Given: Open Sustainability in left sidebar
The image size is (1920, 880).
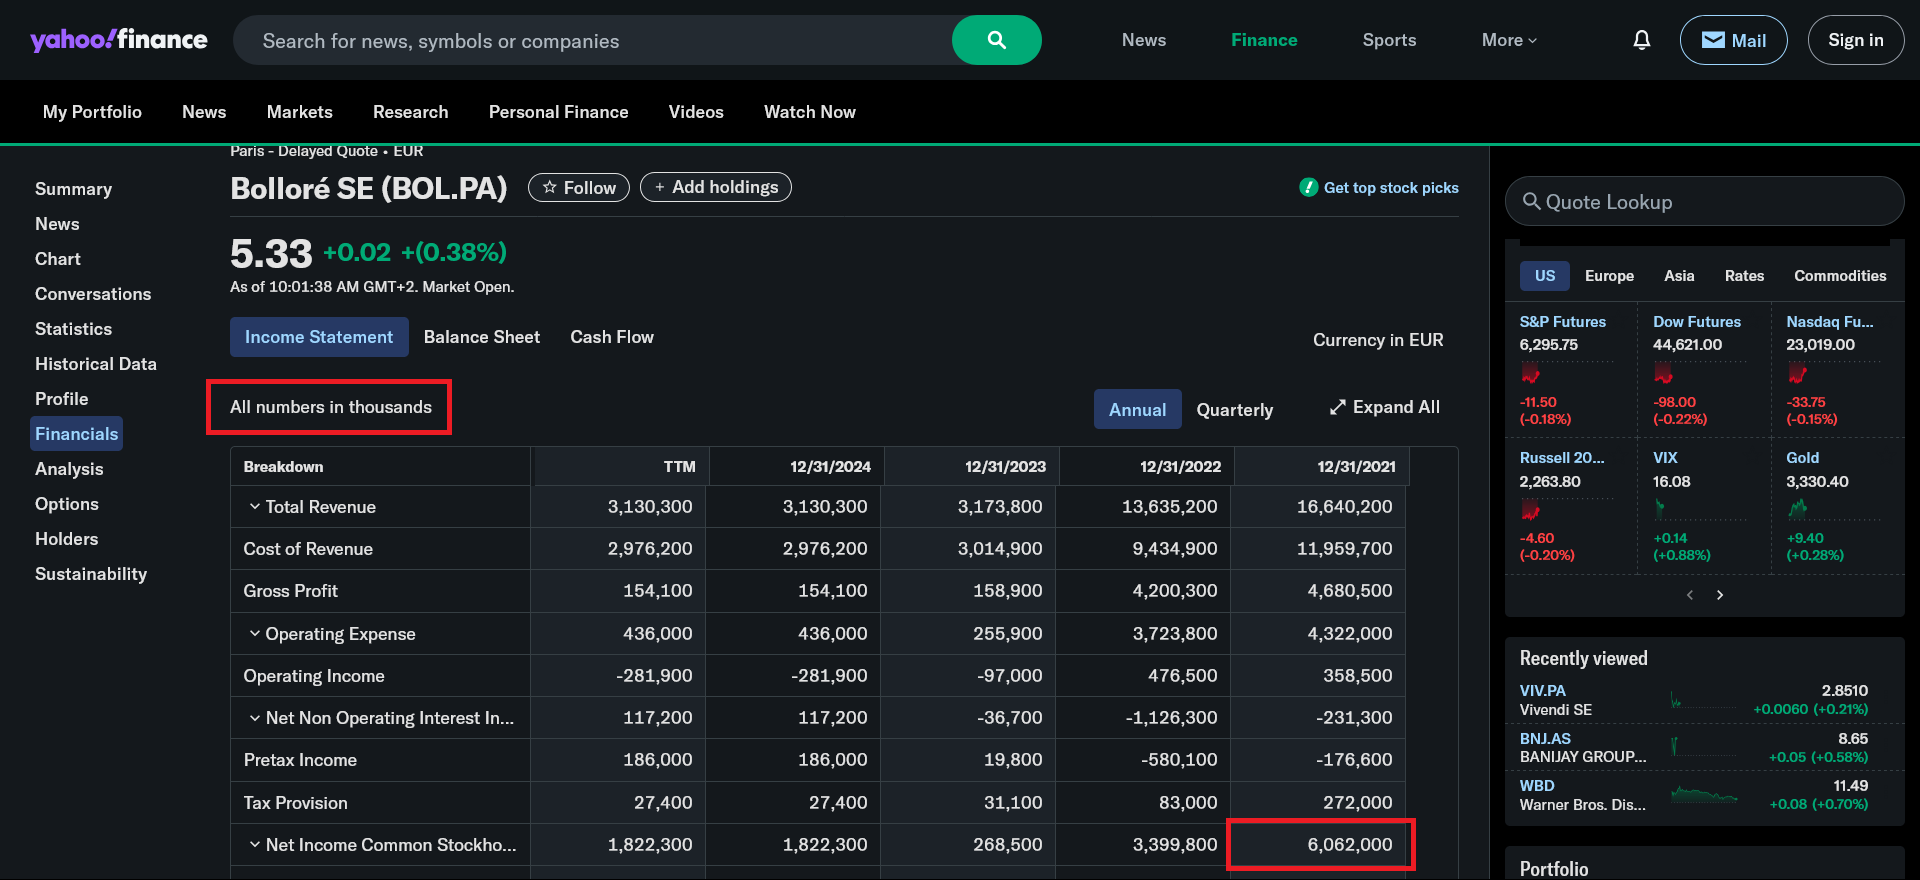Looking at the screenshot, I should click(91, 574).
